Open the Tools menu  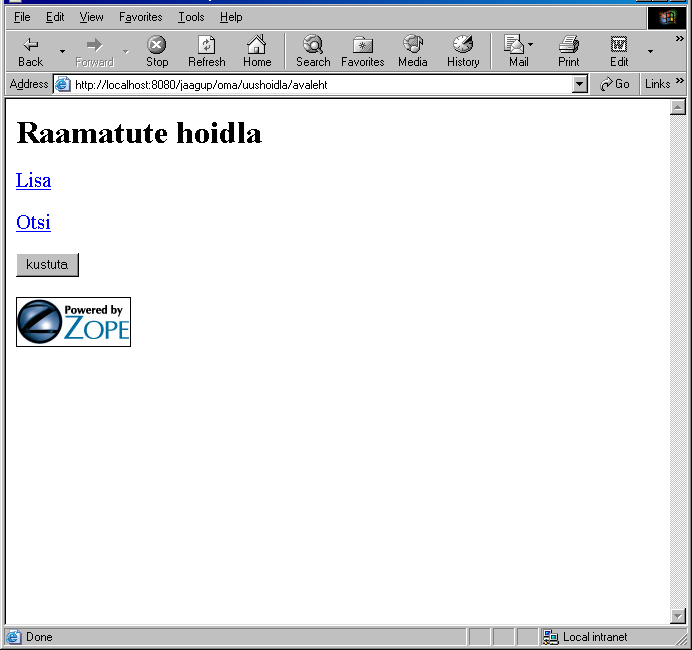click(191, 17)
